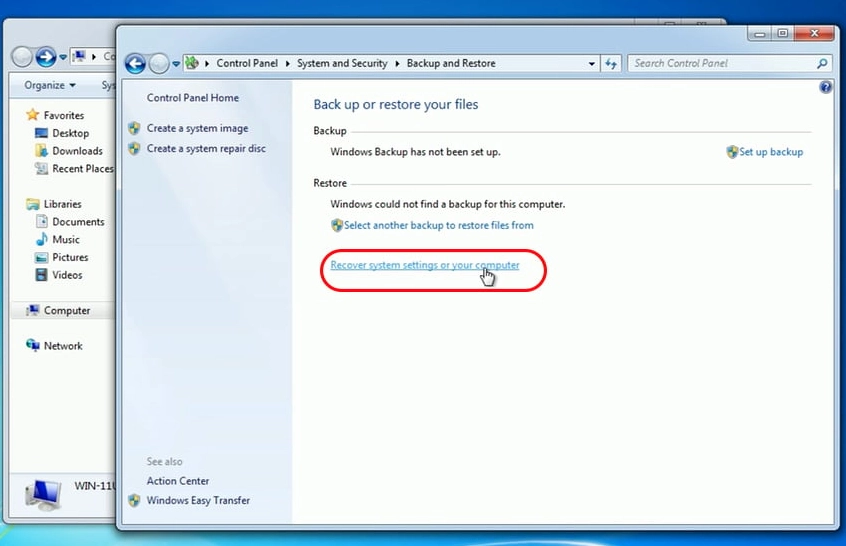Click computer thumbnail in Explorer details pane
Viewport: 846px width, 546px height.
point(44,494)
